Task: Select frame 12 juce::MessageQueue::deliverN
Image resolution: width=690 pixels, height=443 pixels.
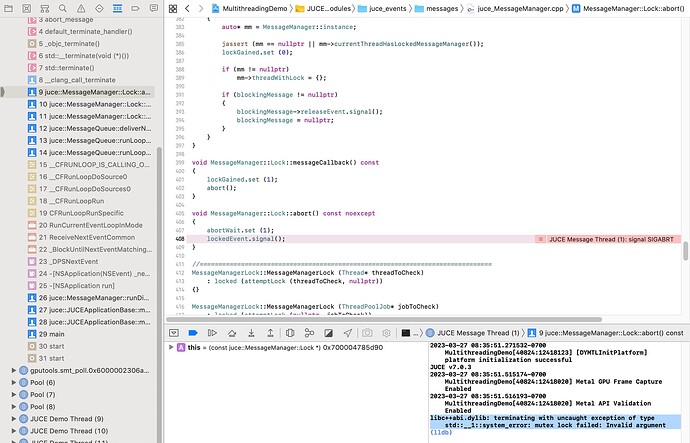Action: coord(89,128)
